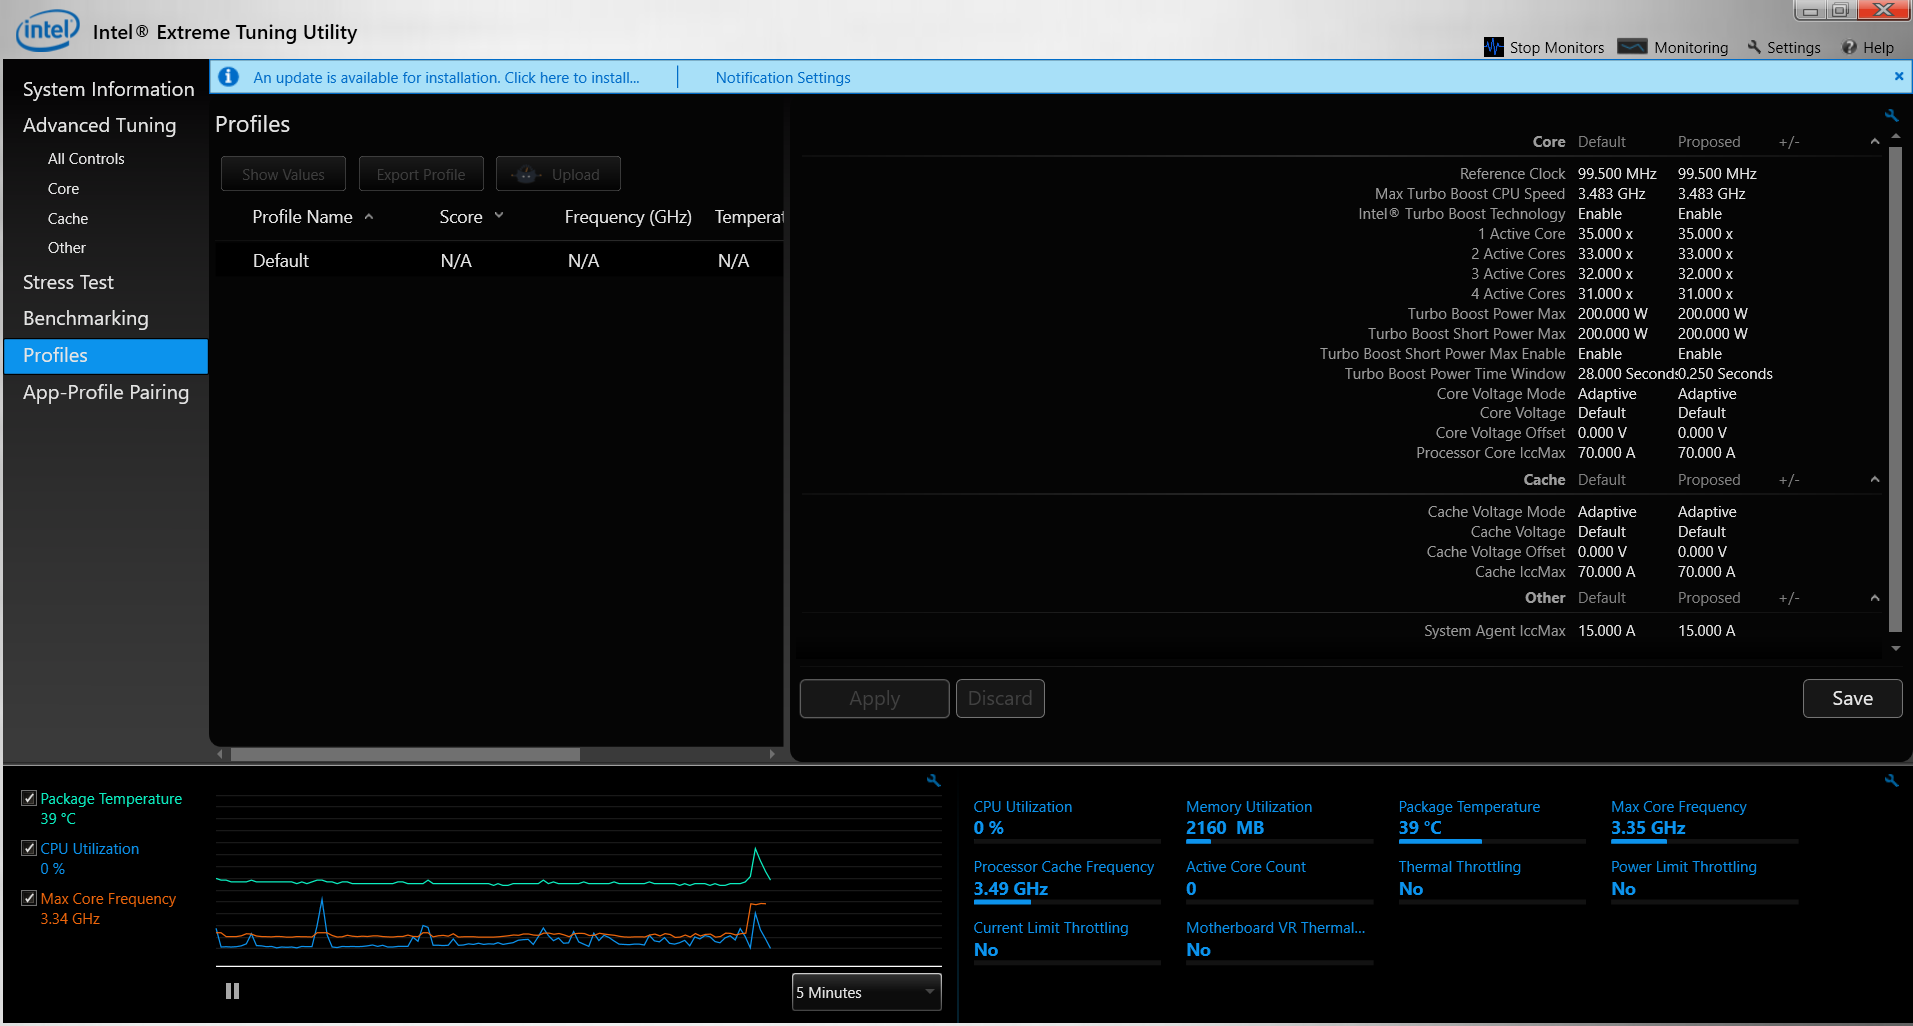
Task: Click the update available install link
Action: (x=446, y=78)
